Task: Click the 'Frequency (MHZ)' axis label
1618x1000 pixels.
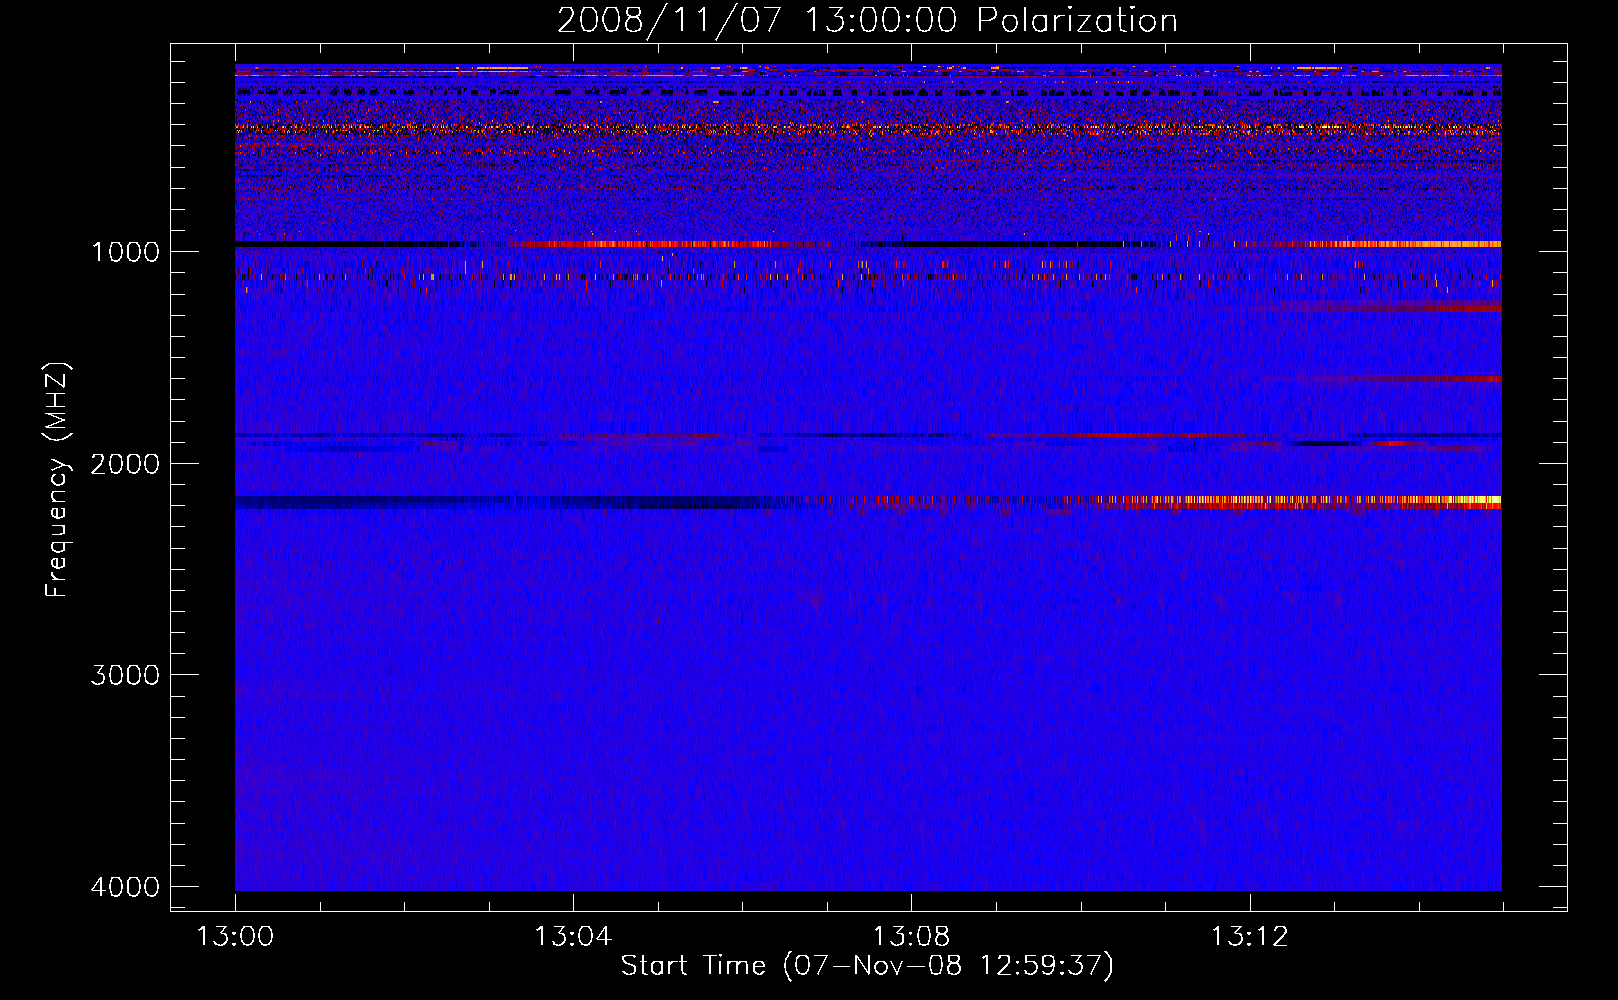Action: click(x=57, y=480)
